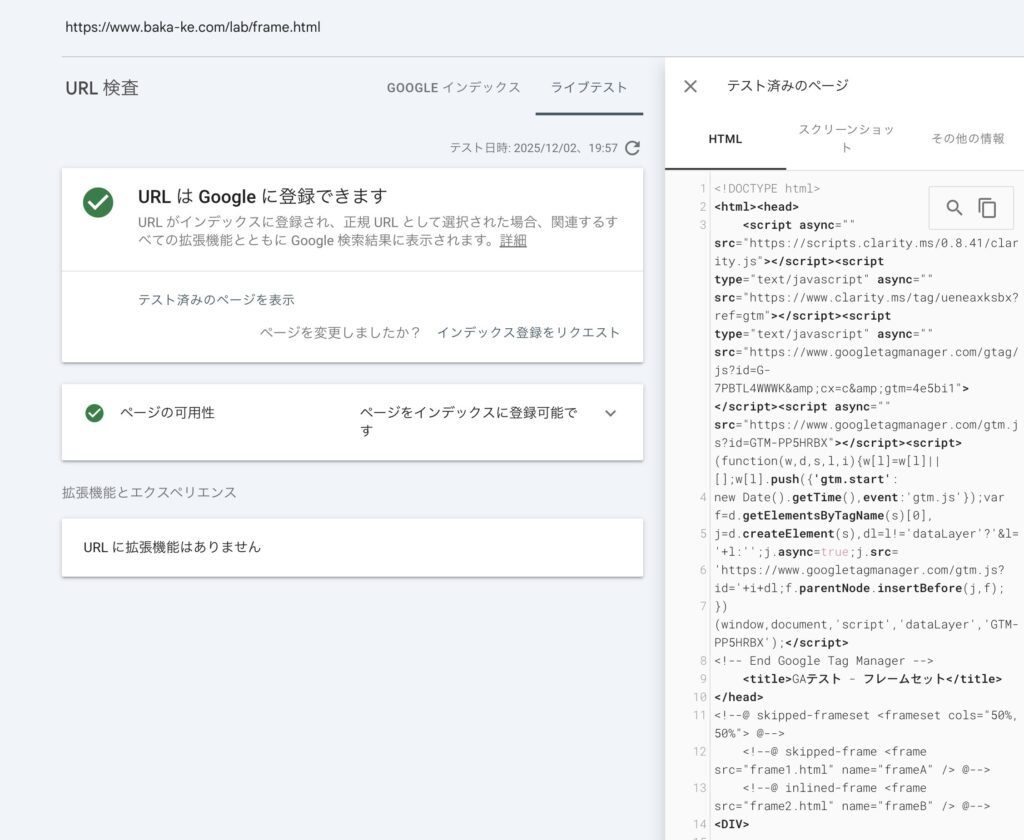Close the テスト済みのページ panel
The height and width of the screenshot is (840, 1024).
pyautogui.click(x=690, y=86)
